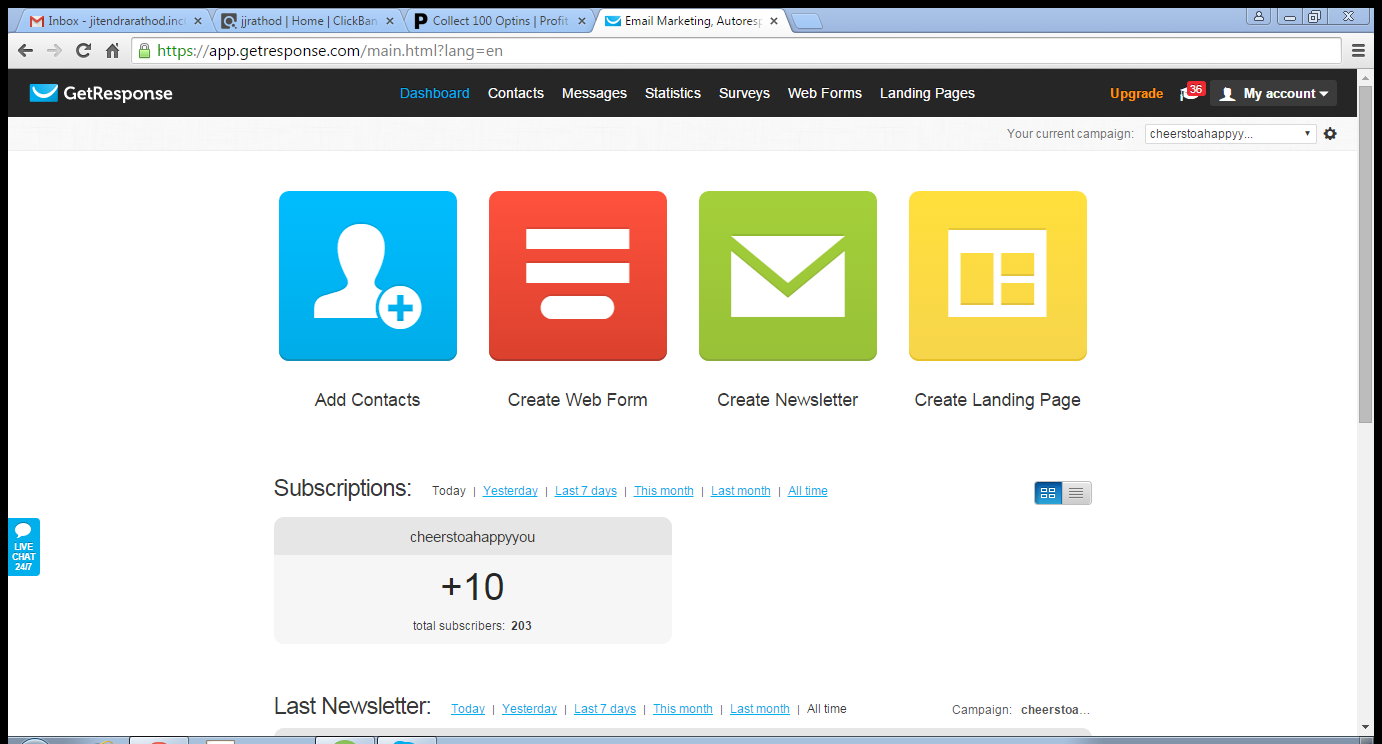Filter Last Newsletter by Last month

[x=760, y=709]
